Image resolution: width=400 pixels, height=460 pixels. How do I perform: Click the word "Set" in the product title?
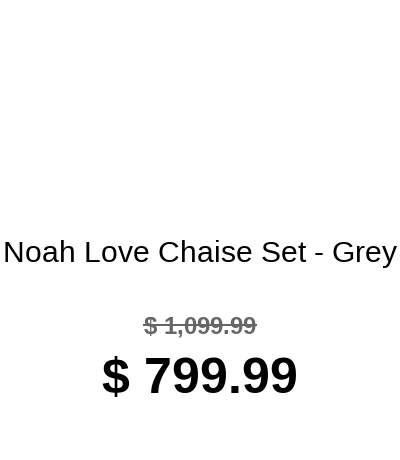(x=284, y=252)
